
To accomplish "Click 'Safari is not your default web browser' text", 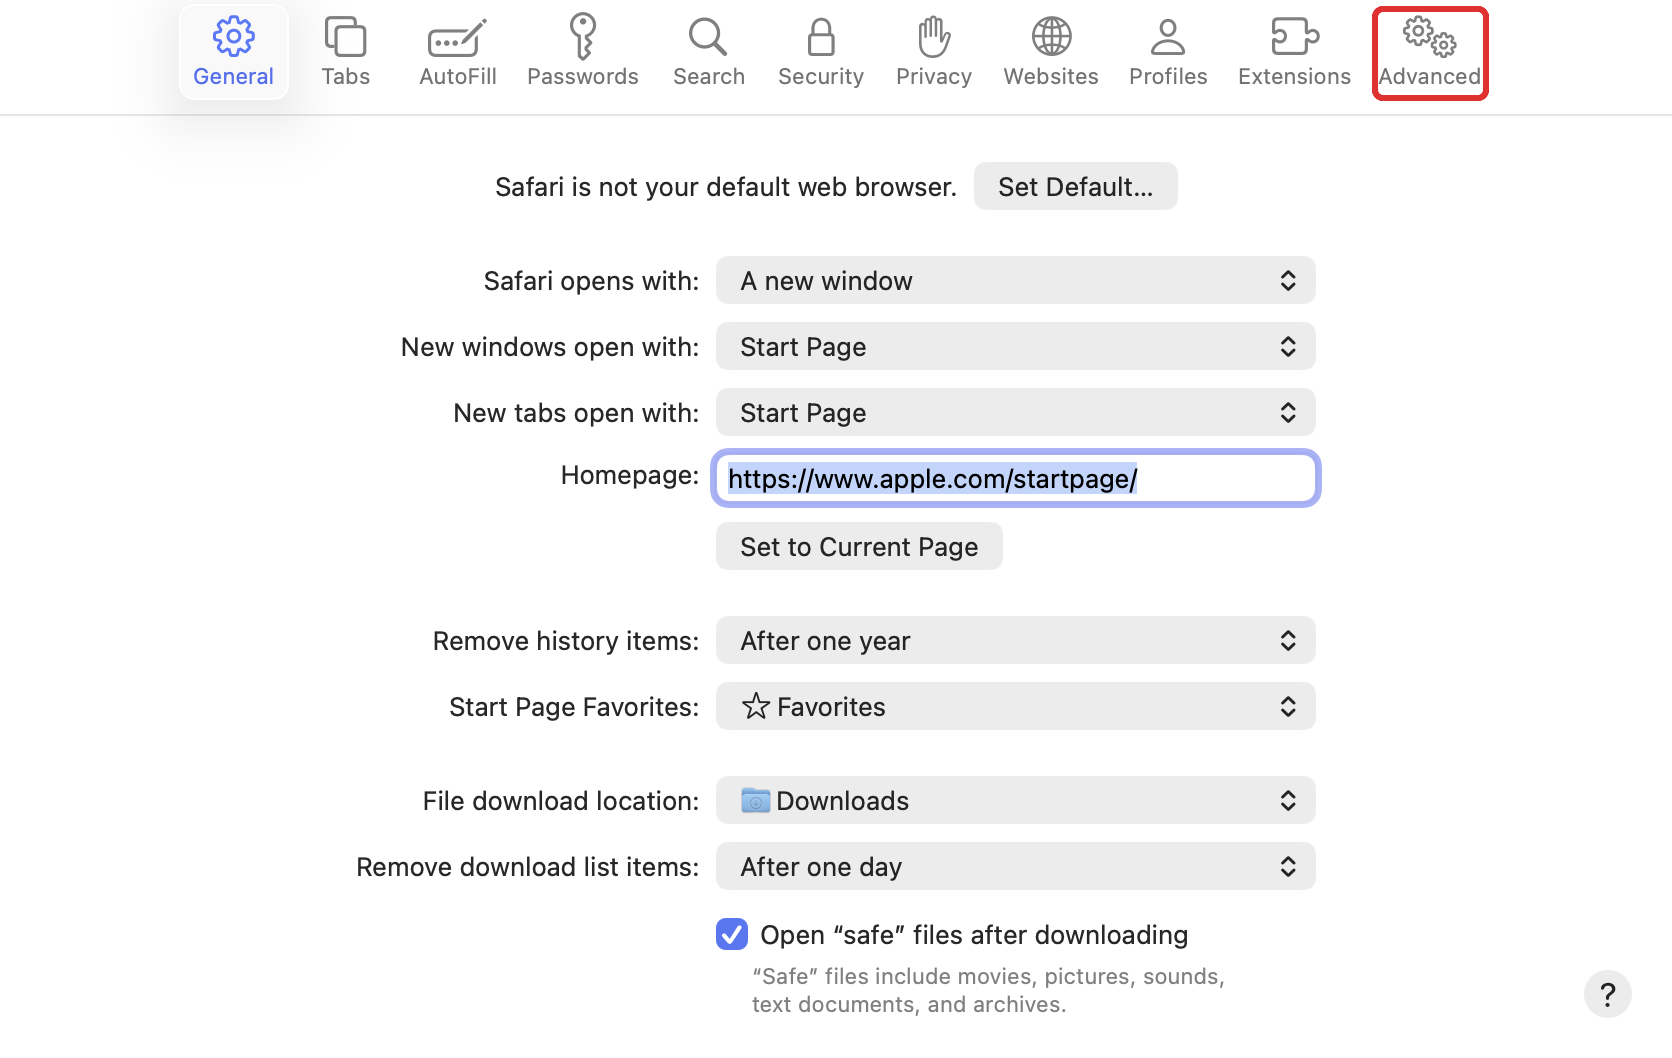I will (726, 187).
